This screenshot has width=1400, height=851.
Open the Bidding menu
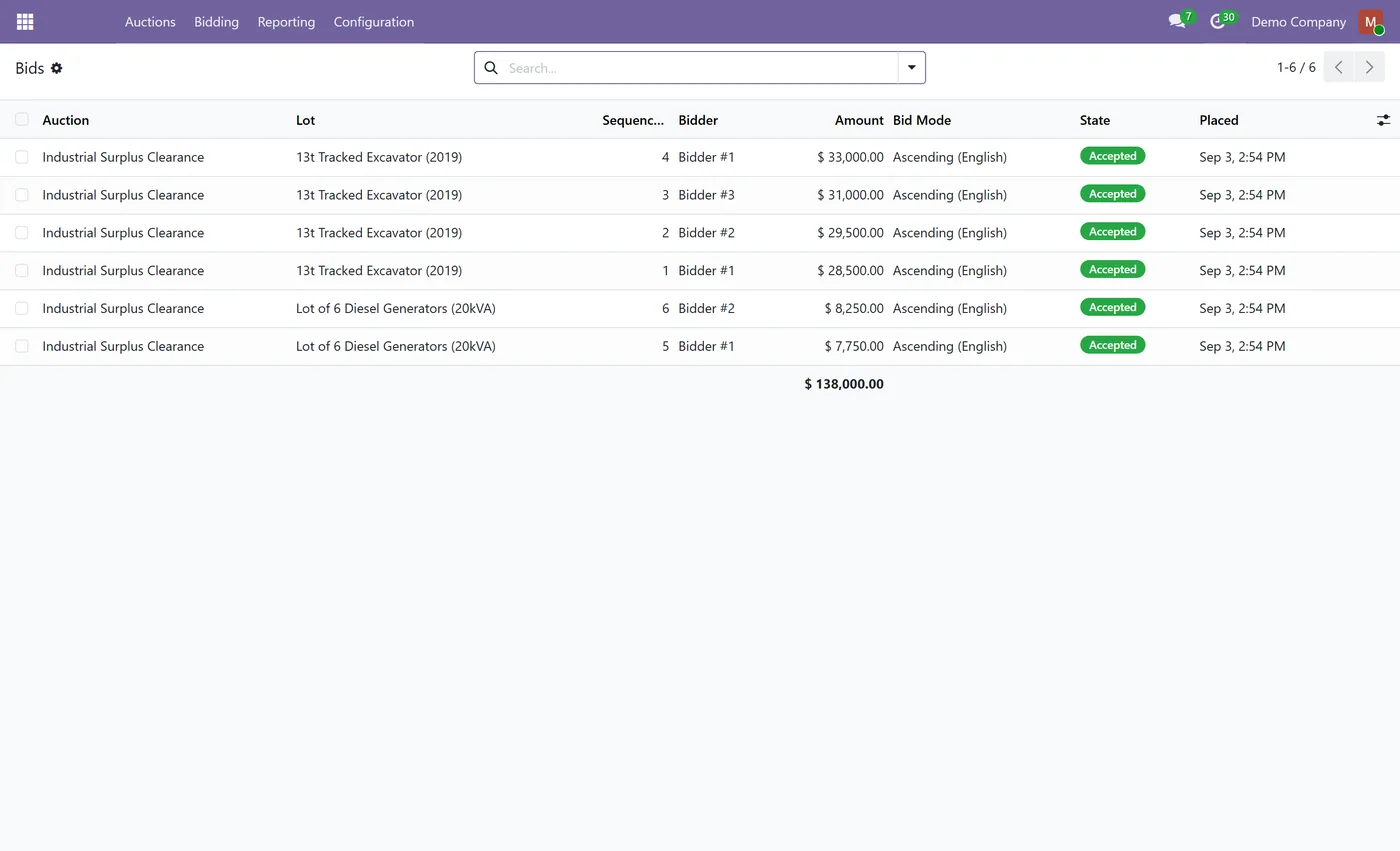(x=216, y=21)
